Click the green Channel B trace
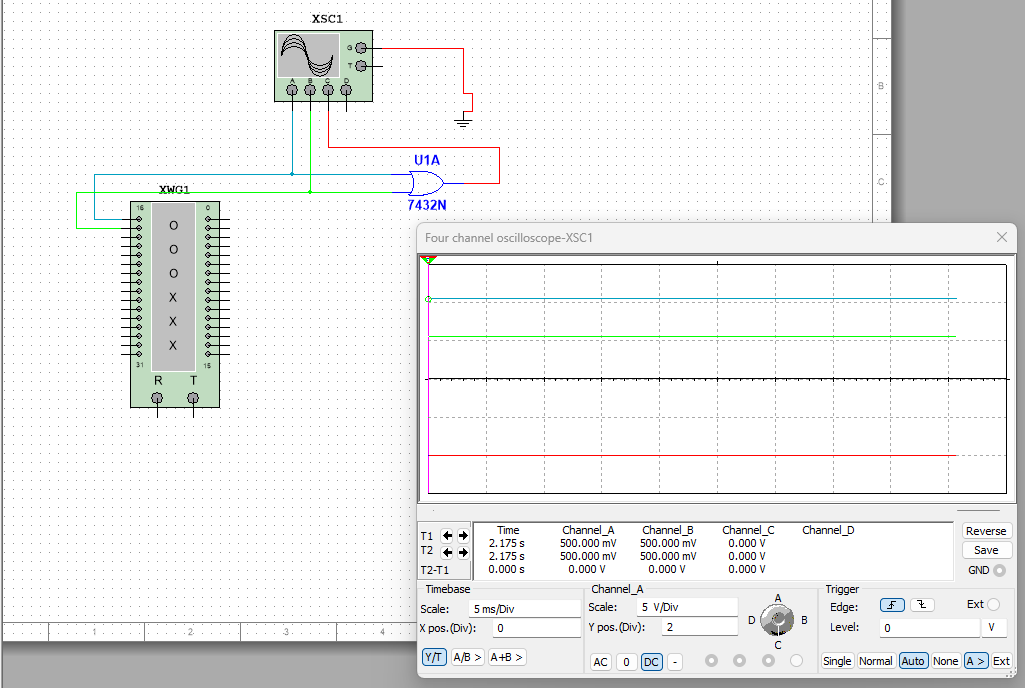This screenshot has width=1025, height=688. [692, 337]
